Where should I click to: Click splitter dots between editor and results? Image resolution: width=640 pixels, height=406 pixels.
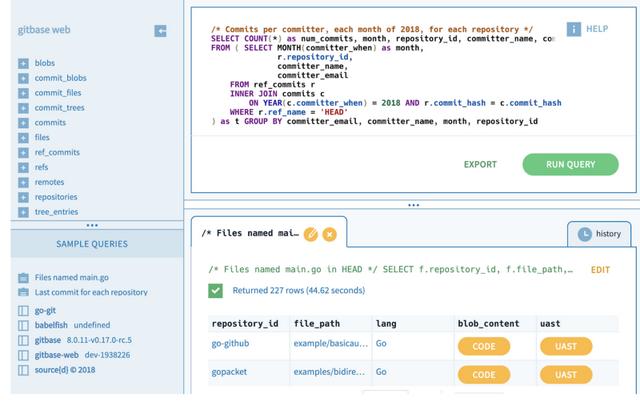pos(413,205)
